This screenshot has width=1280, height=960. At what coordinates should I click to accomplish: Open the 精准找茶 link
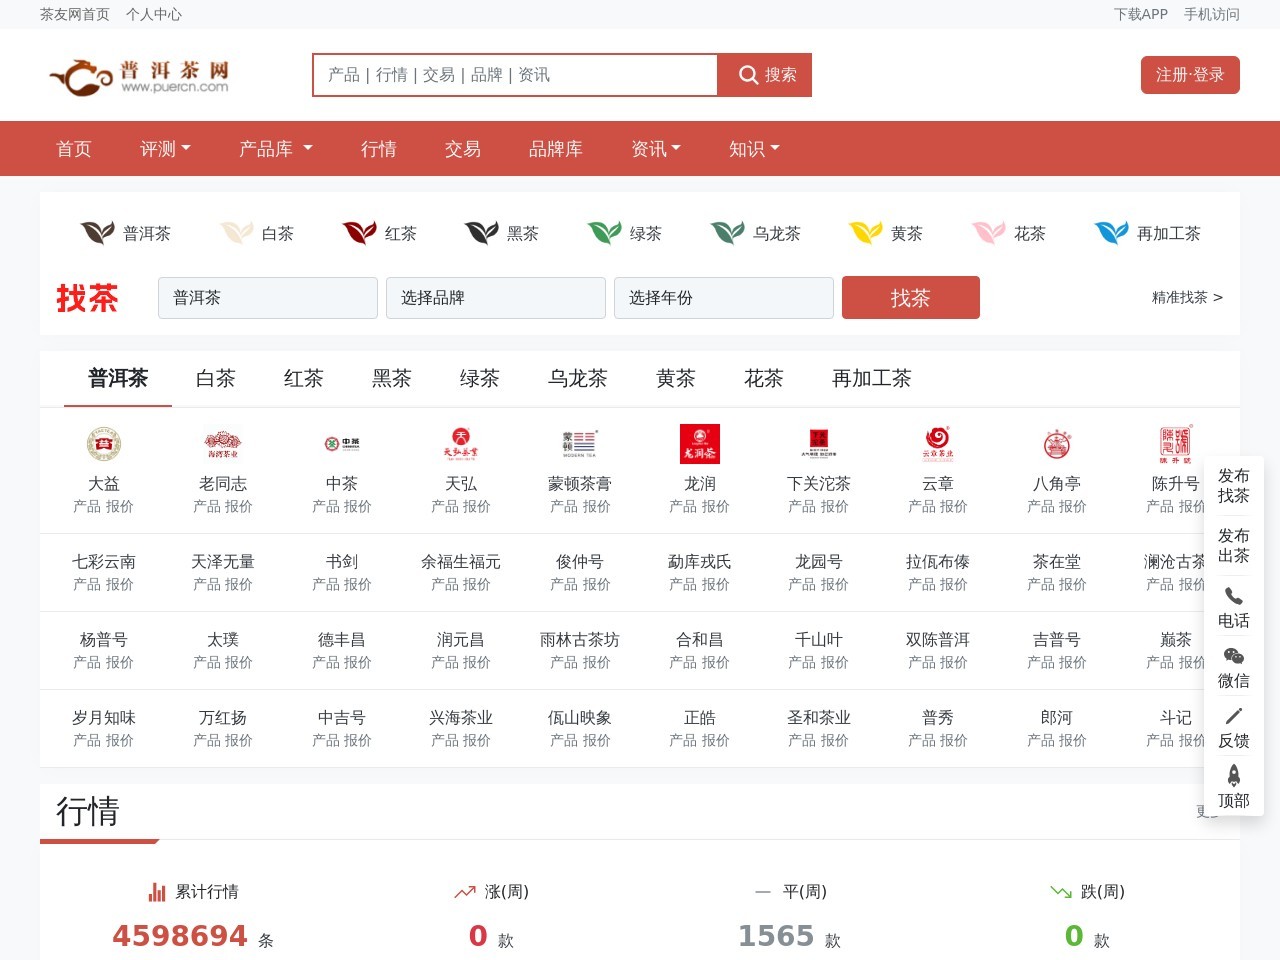[1186, 298]
